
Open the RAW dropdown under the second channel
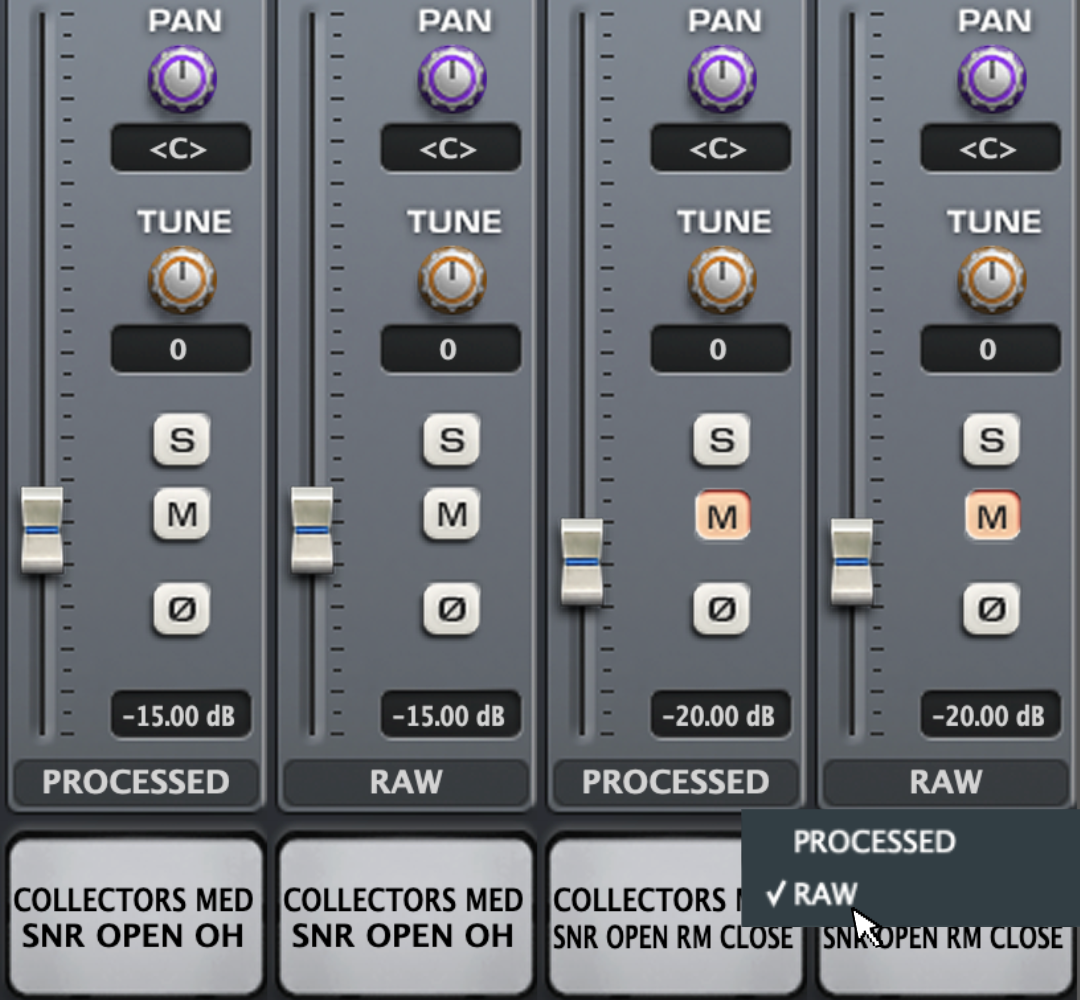(x=406, y=782)
